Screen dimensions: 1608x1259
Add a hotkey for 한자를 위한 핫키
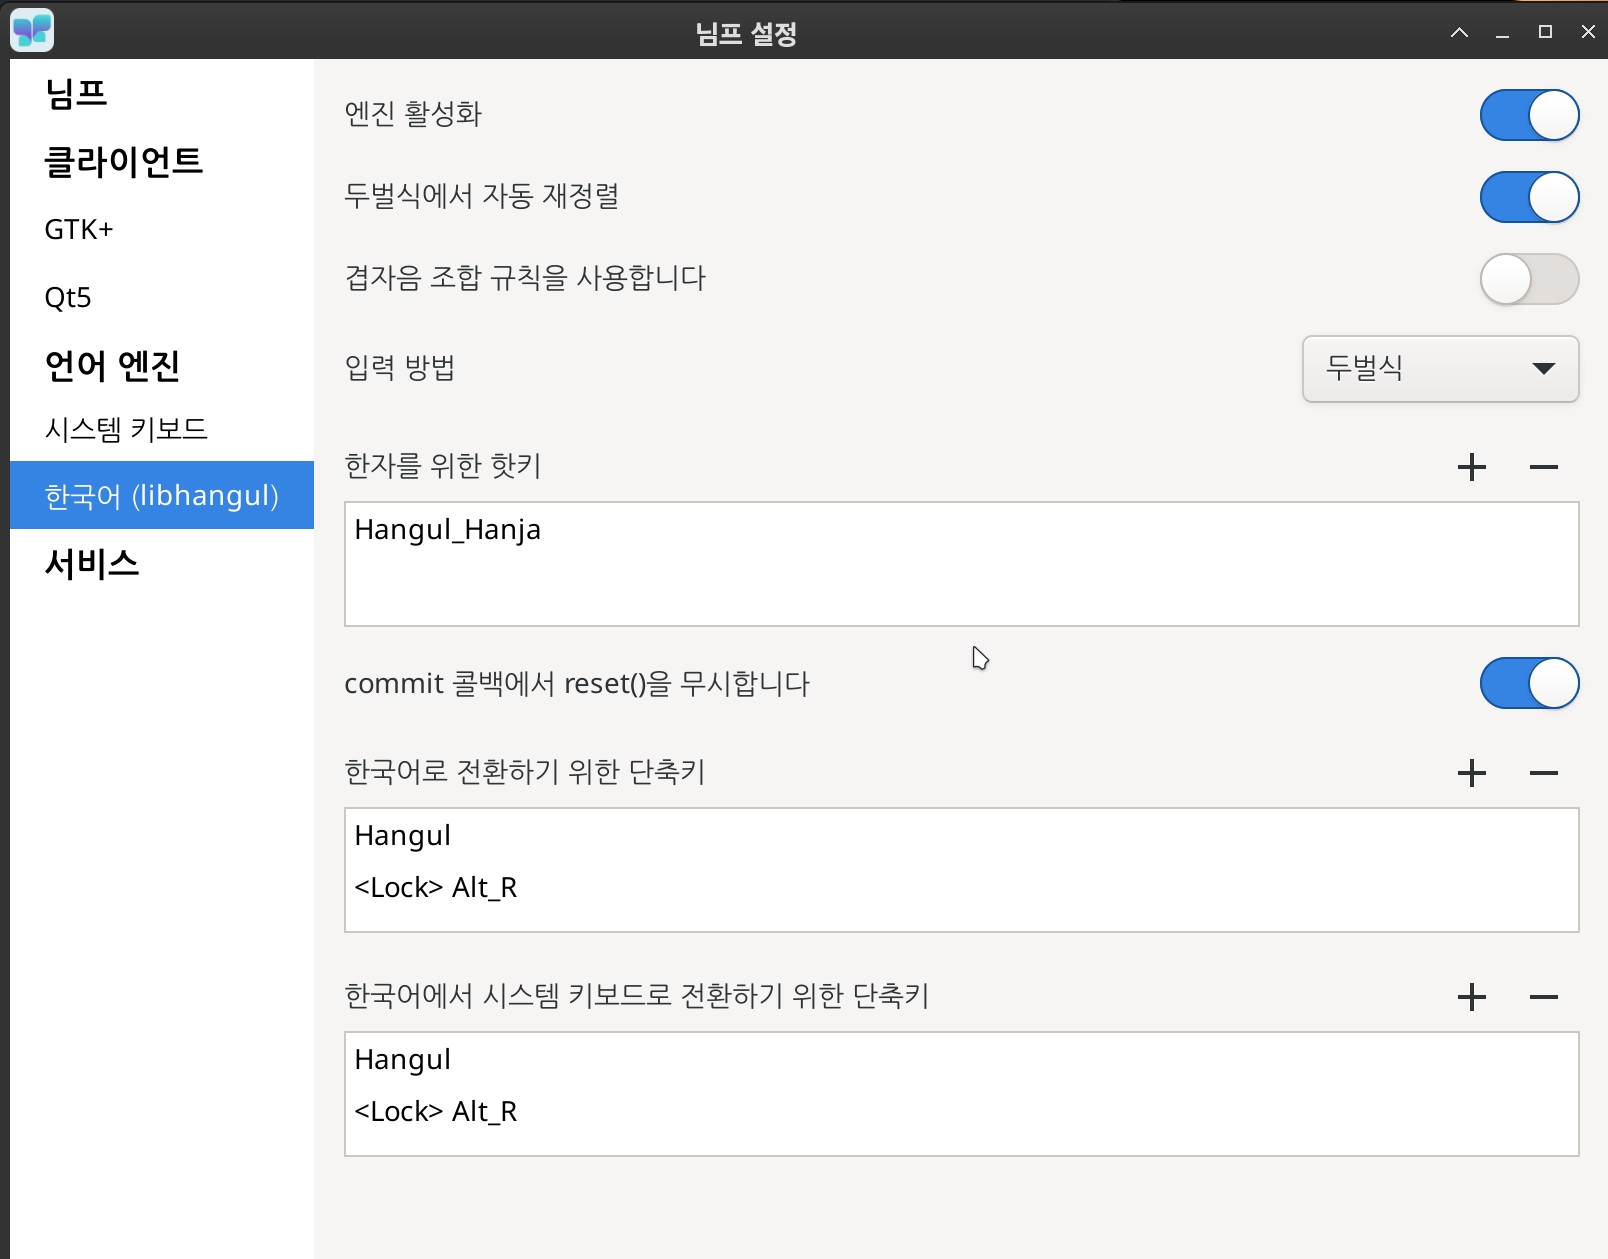(1471, 467)
